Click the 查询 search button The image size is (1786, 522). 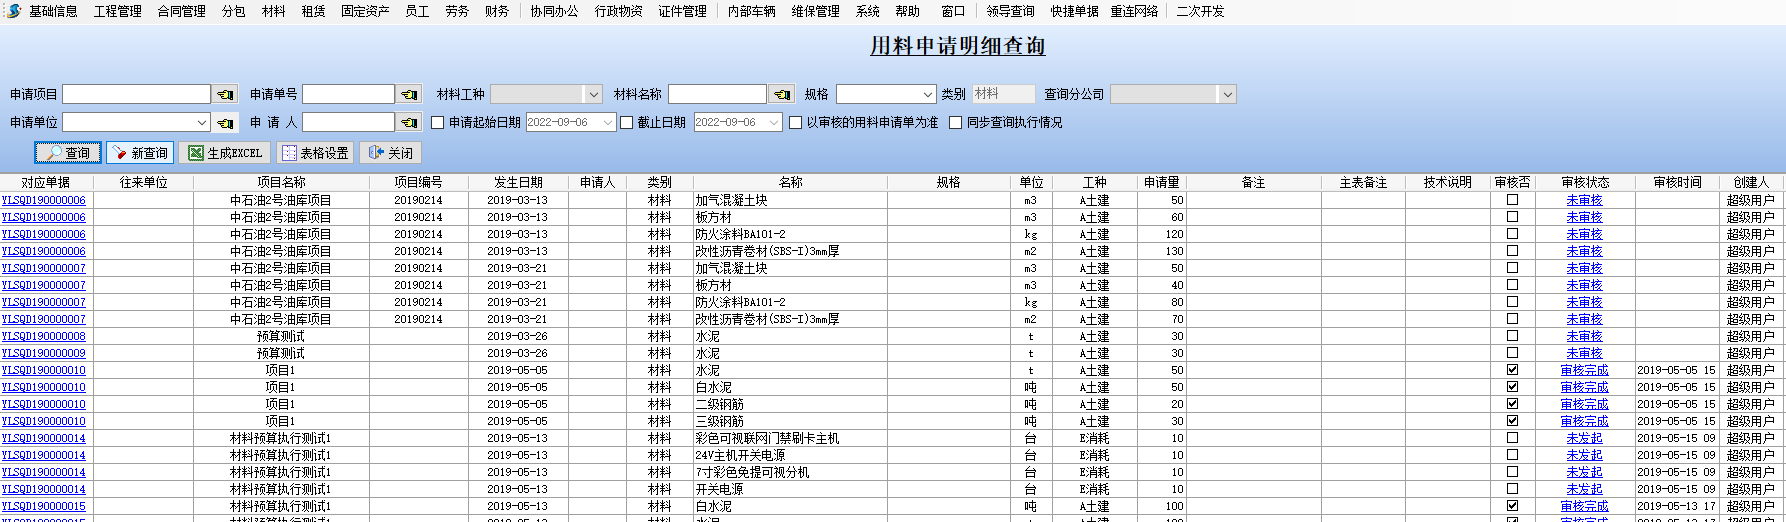tap(68, 153)
